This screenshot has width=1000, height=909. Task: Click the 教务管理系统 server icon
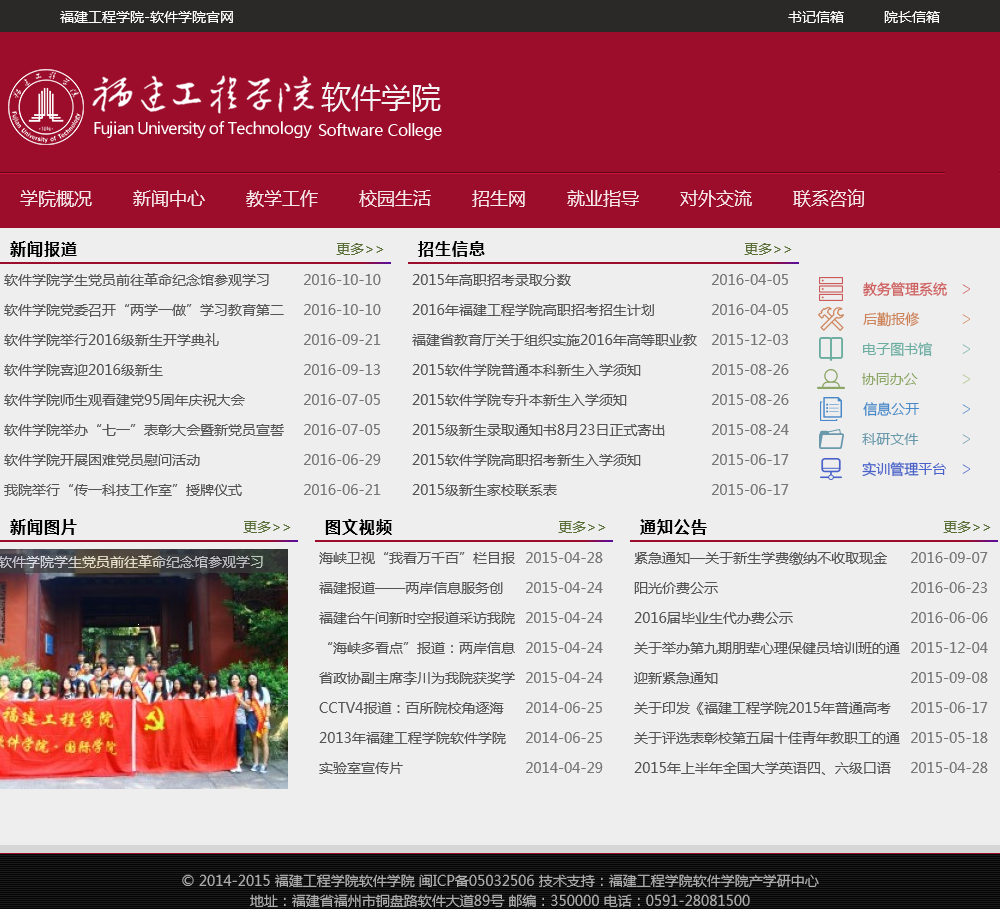(831, 289)
